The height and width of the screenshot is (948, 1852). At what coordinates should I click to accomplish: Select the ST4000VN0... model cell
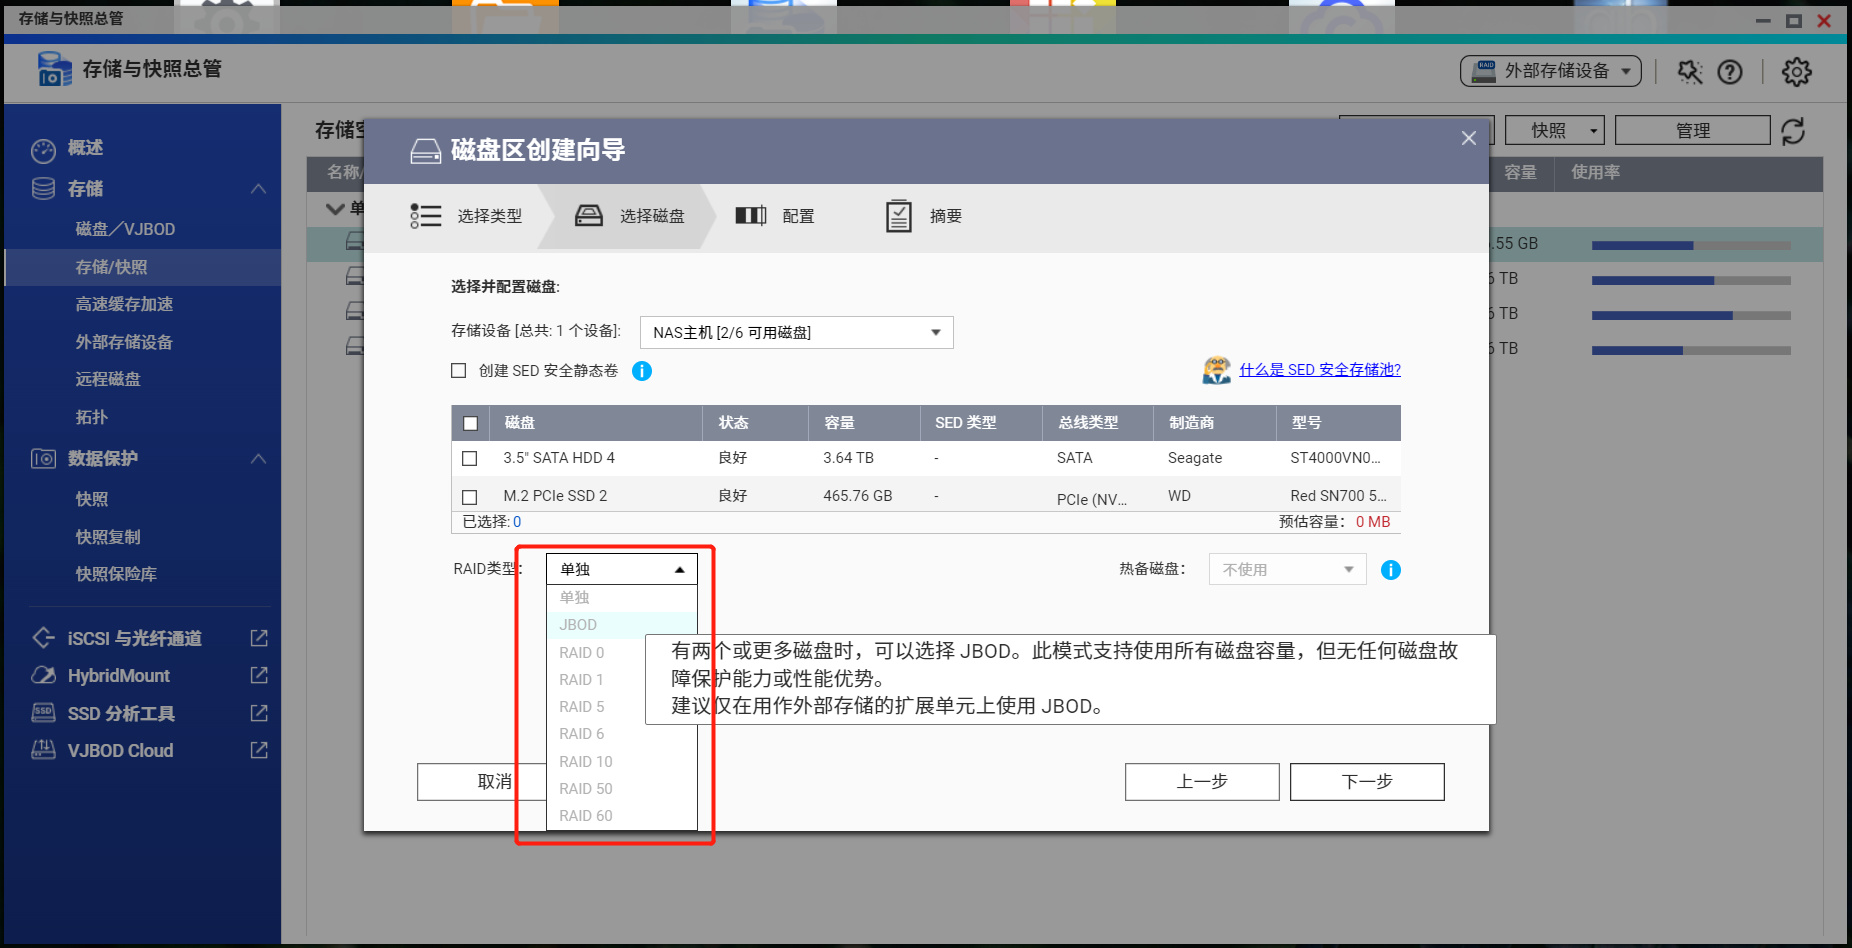1335,458
